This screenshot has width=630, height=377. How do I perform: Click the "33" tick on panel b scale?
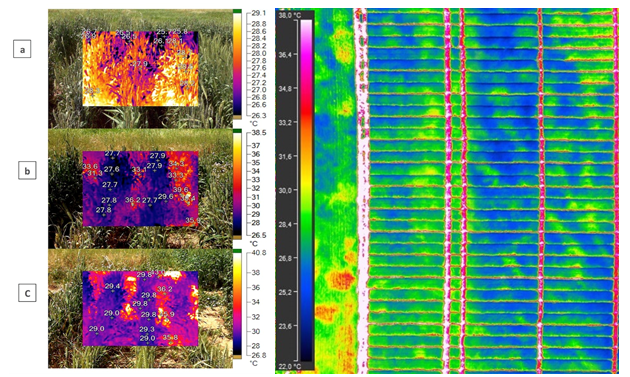tap(256, 180)
